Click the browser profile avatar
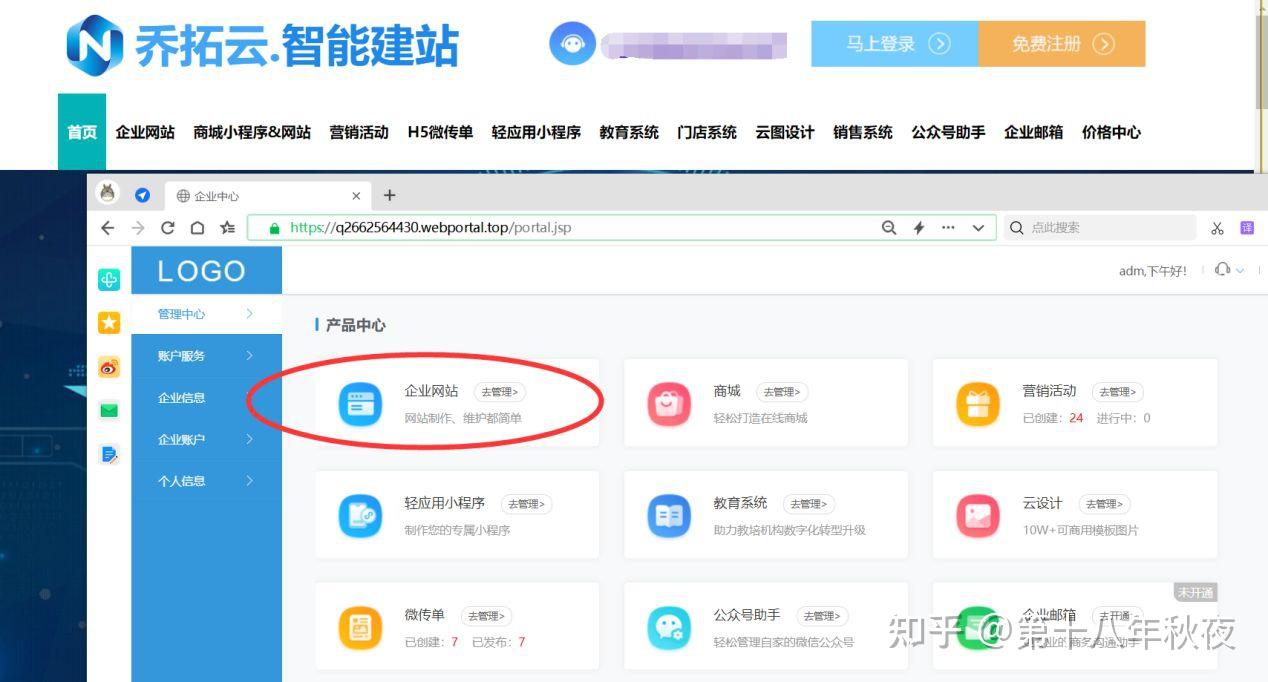This screenshot has height=682, width=1268. (108, 193)
